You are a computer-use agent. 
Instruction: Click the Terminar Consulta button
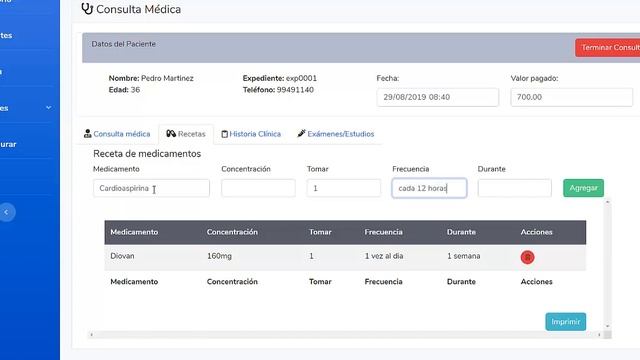[x=608, y=48]
